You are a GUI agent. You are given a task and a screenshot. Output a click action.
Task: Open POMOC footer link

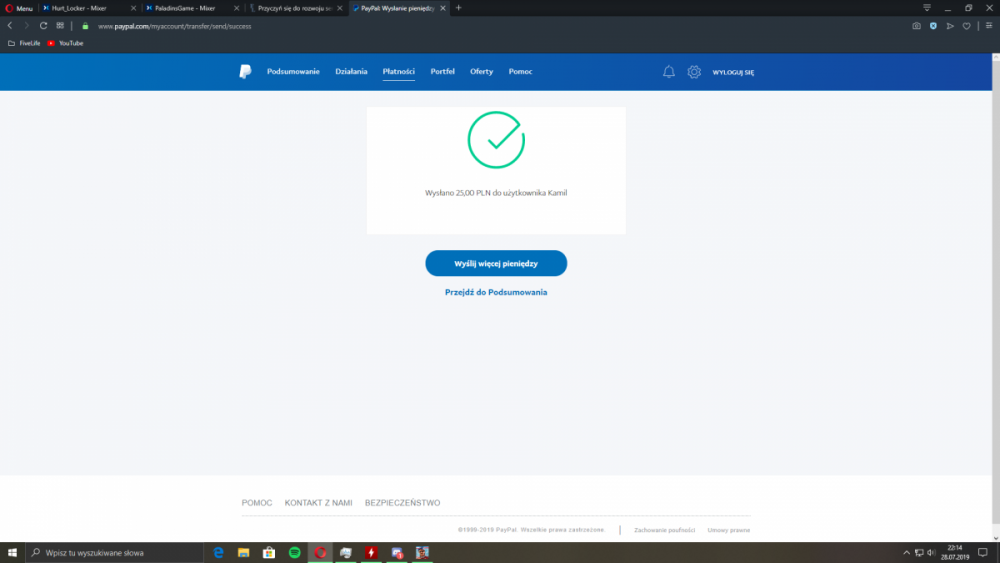click(257, 502)
